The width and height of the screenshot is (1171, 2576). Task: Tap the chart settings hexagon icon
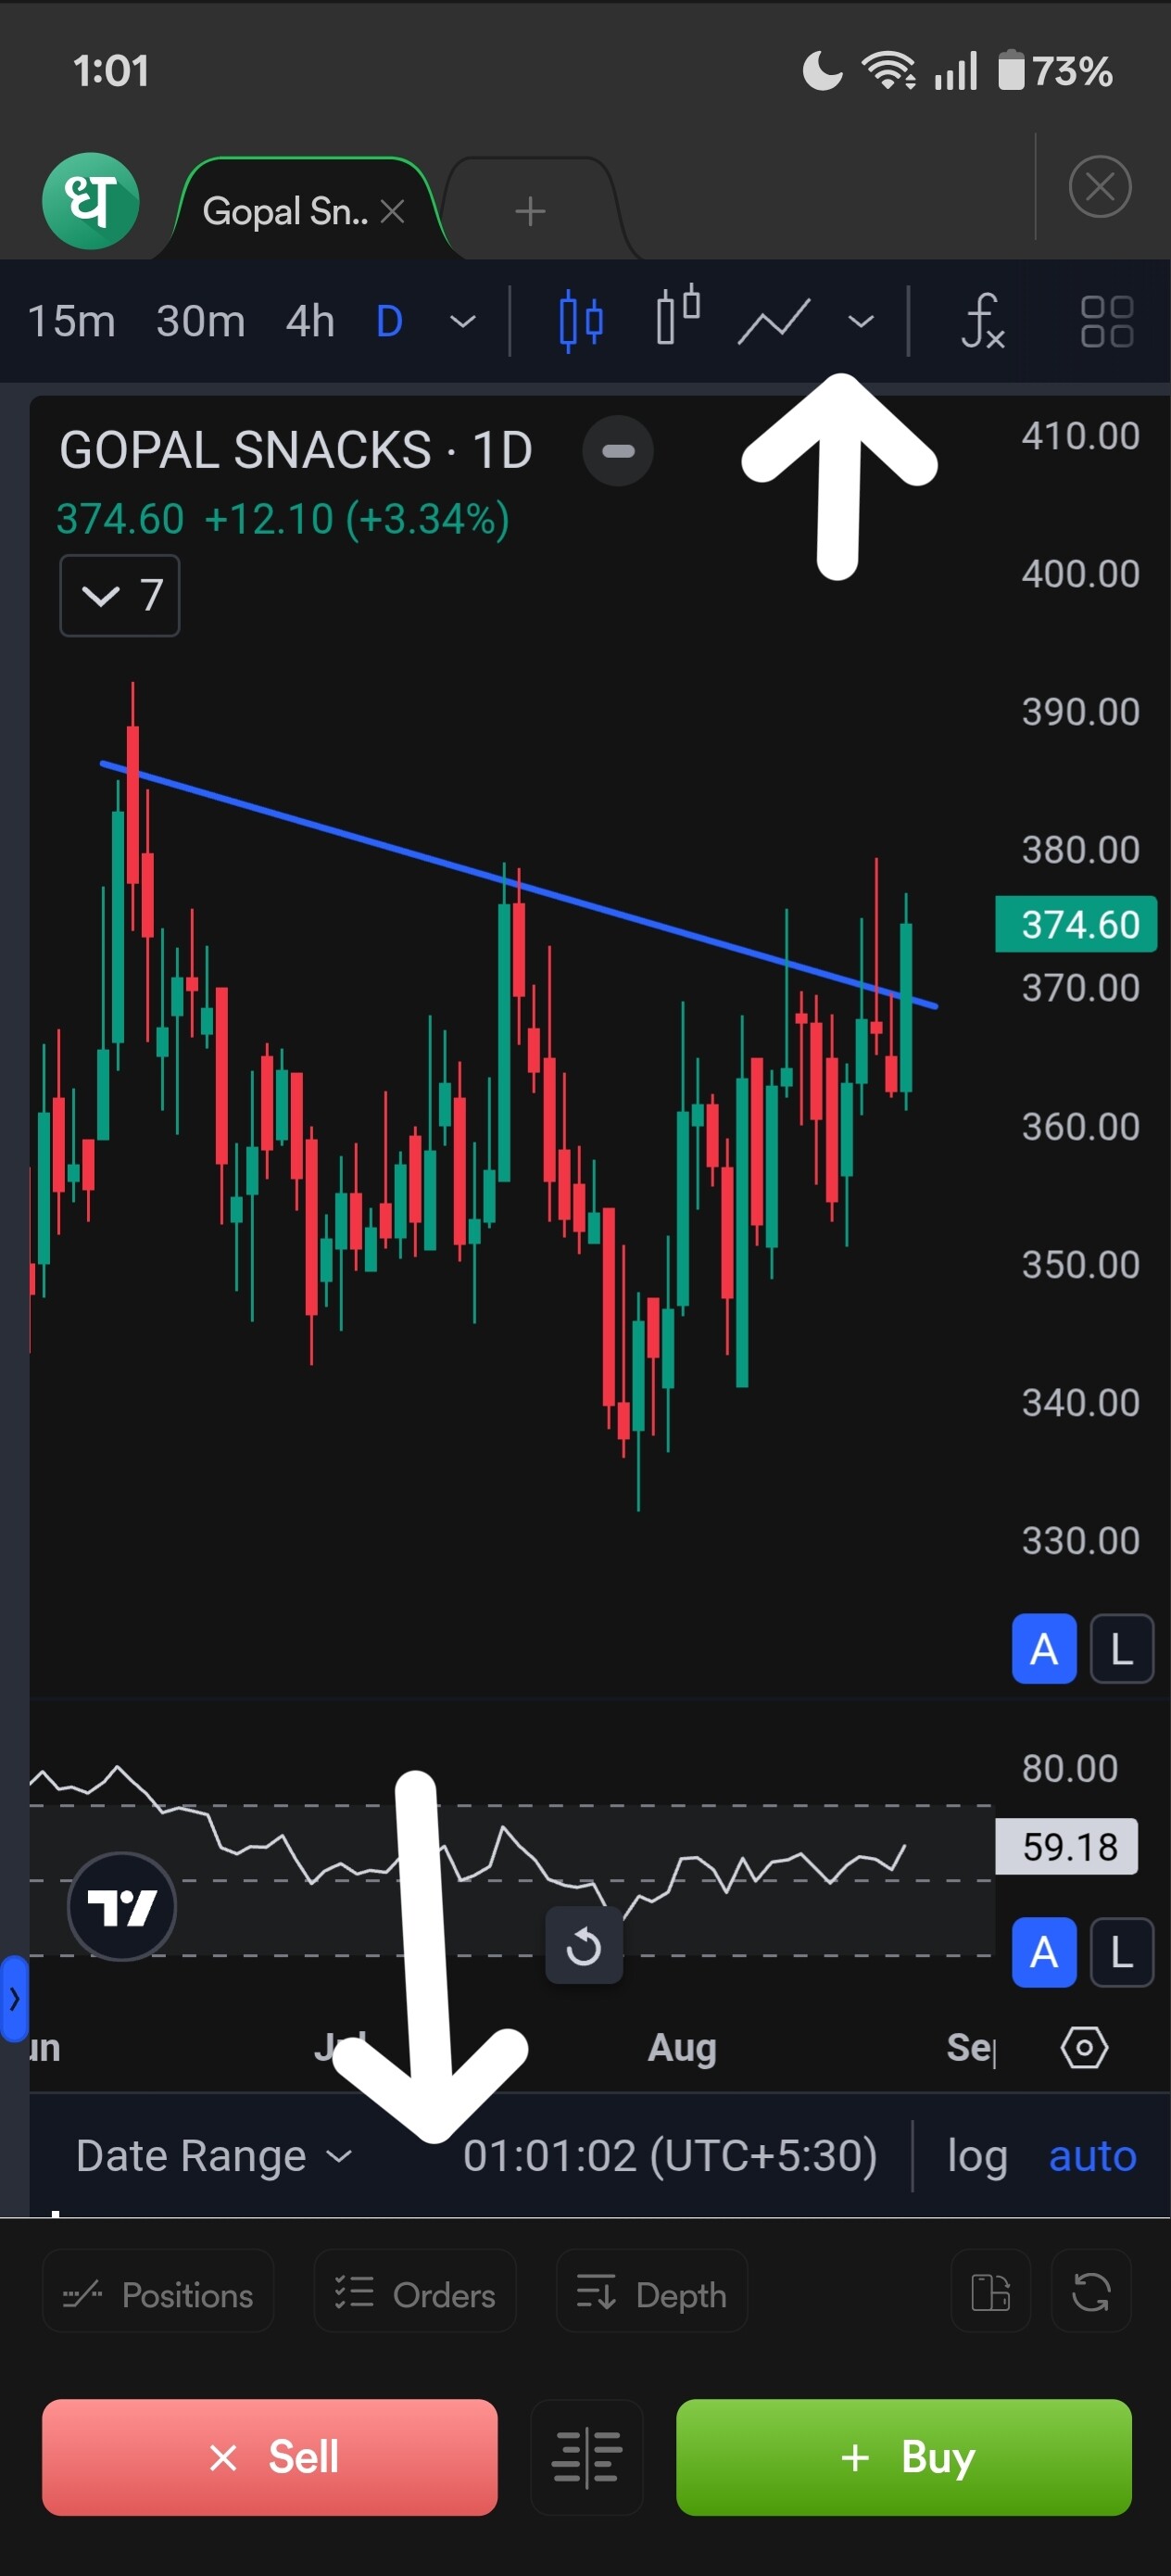tap(1084, 2048)
